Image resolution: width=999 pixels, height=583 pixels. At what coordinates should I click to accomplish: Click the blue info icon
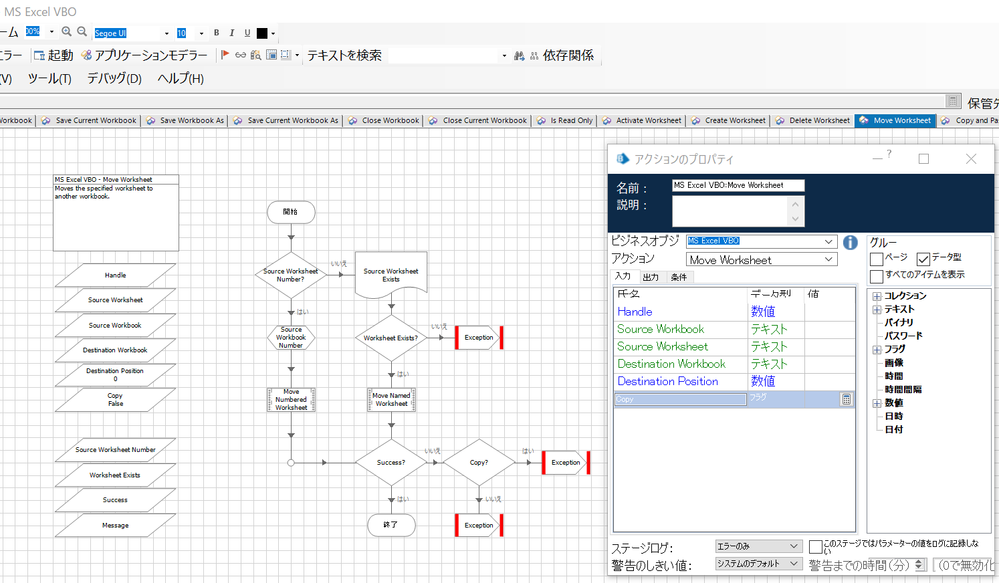pos(850,242)
